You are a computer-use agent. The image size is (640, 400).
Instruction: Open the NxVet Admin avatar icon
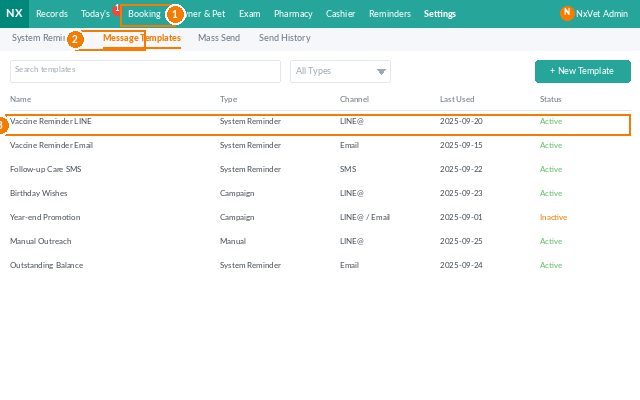pyautogui.click(x=567, y=13)
